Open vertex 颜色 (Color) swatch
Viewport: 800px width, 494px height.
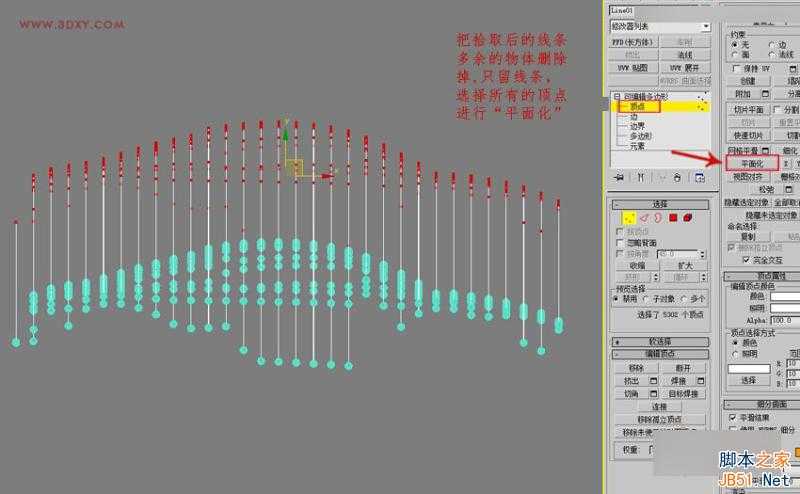coord(785,297)
